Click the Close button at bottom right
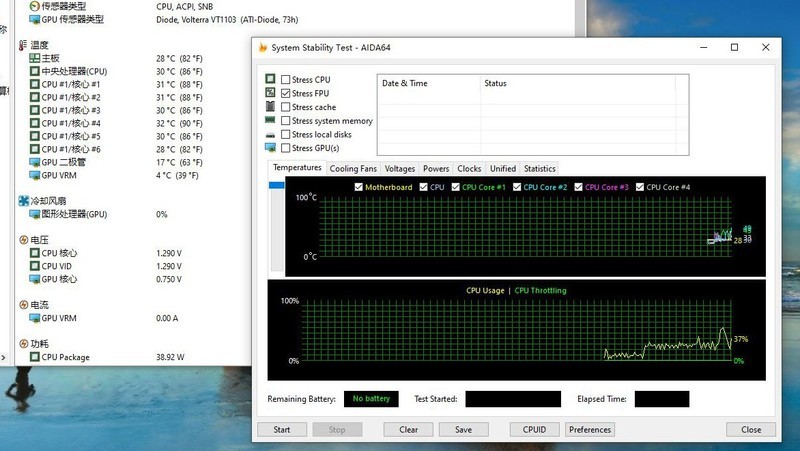800x451 pixels. click(751, 430)
